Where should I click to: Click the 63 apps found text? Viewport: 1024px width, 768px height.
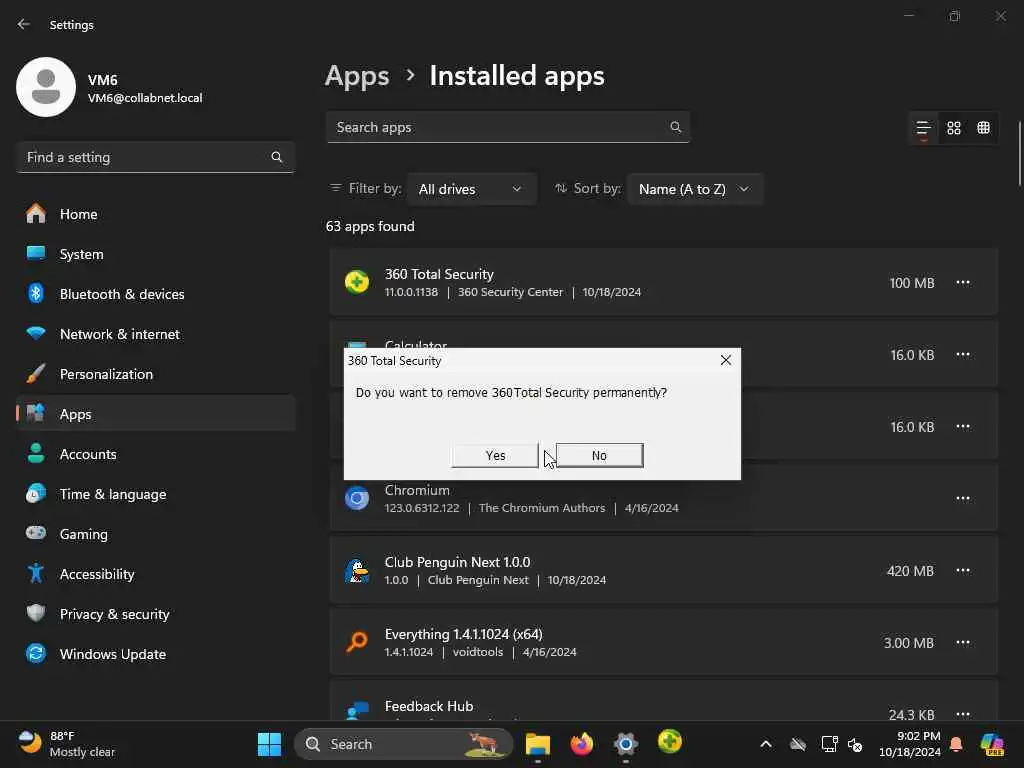[370, 226]
